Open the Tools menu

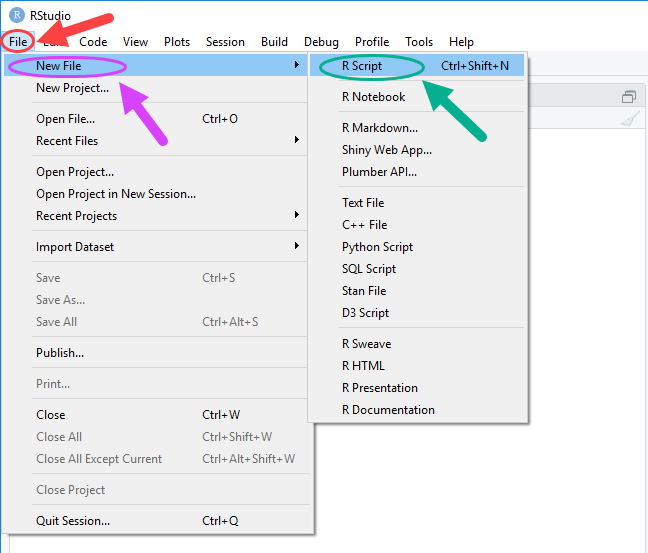coord(419,42)
